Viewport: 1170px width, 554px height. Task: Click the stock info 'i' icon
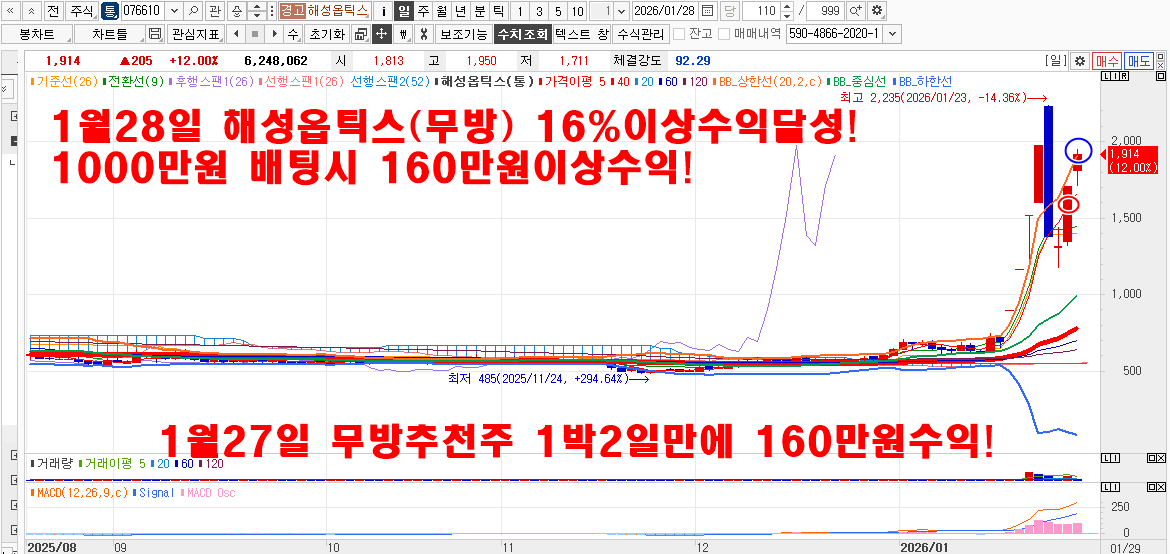(383, 11)
